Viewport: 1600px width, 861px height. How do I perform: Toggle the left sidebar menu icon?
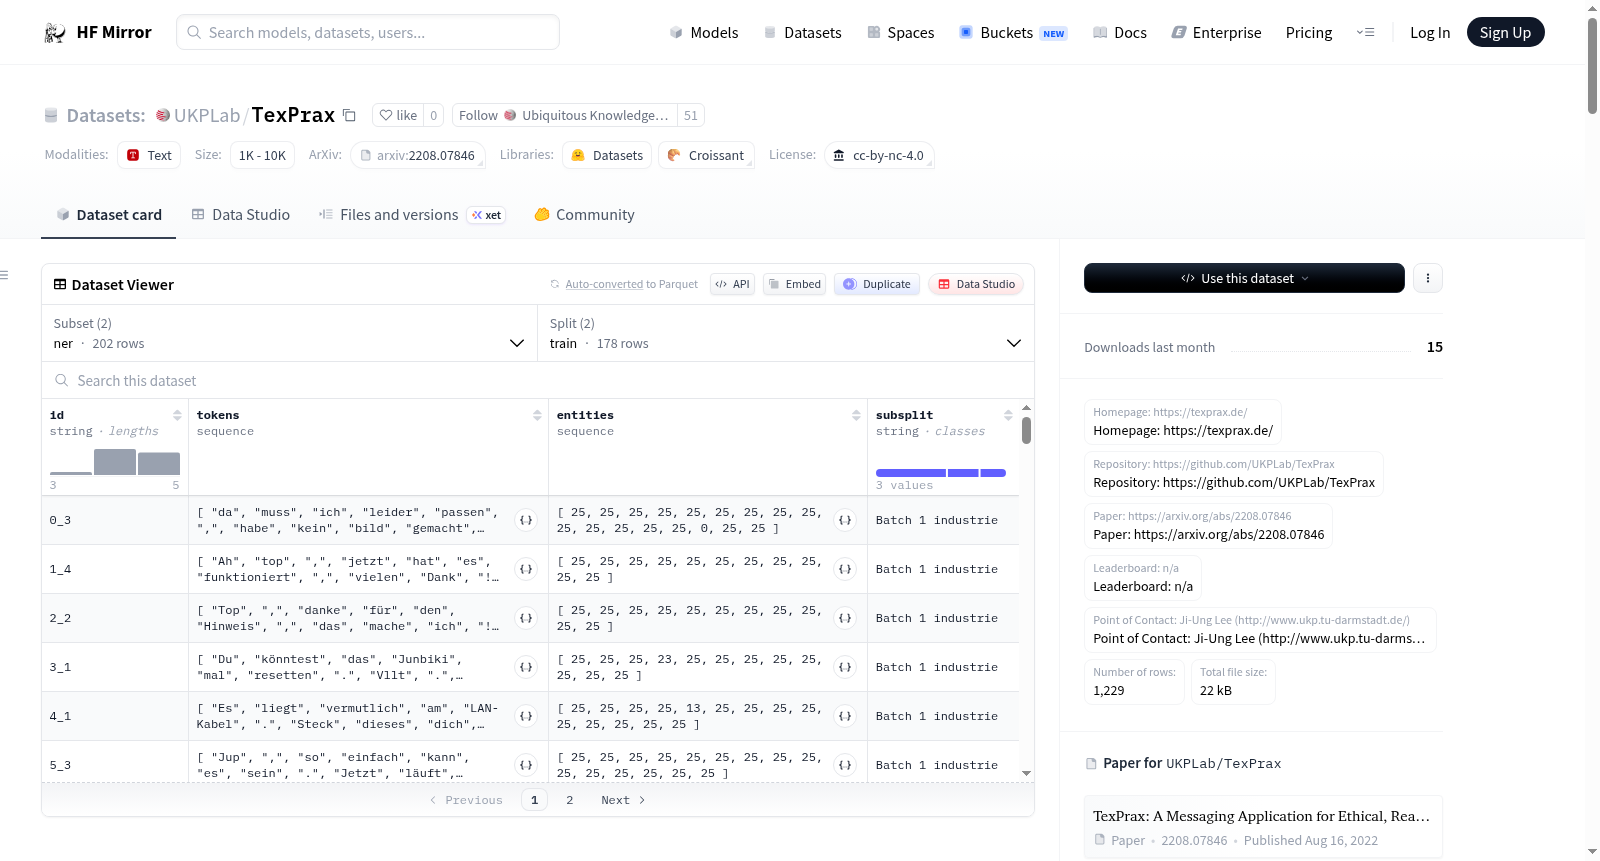[x=4, y=275]
